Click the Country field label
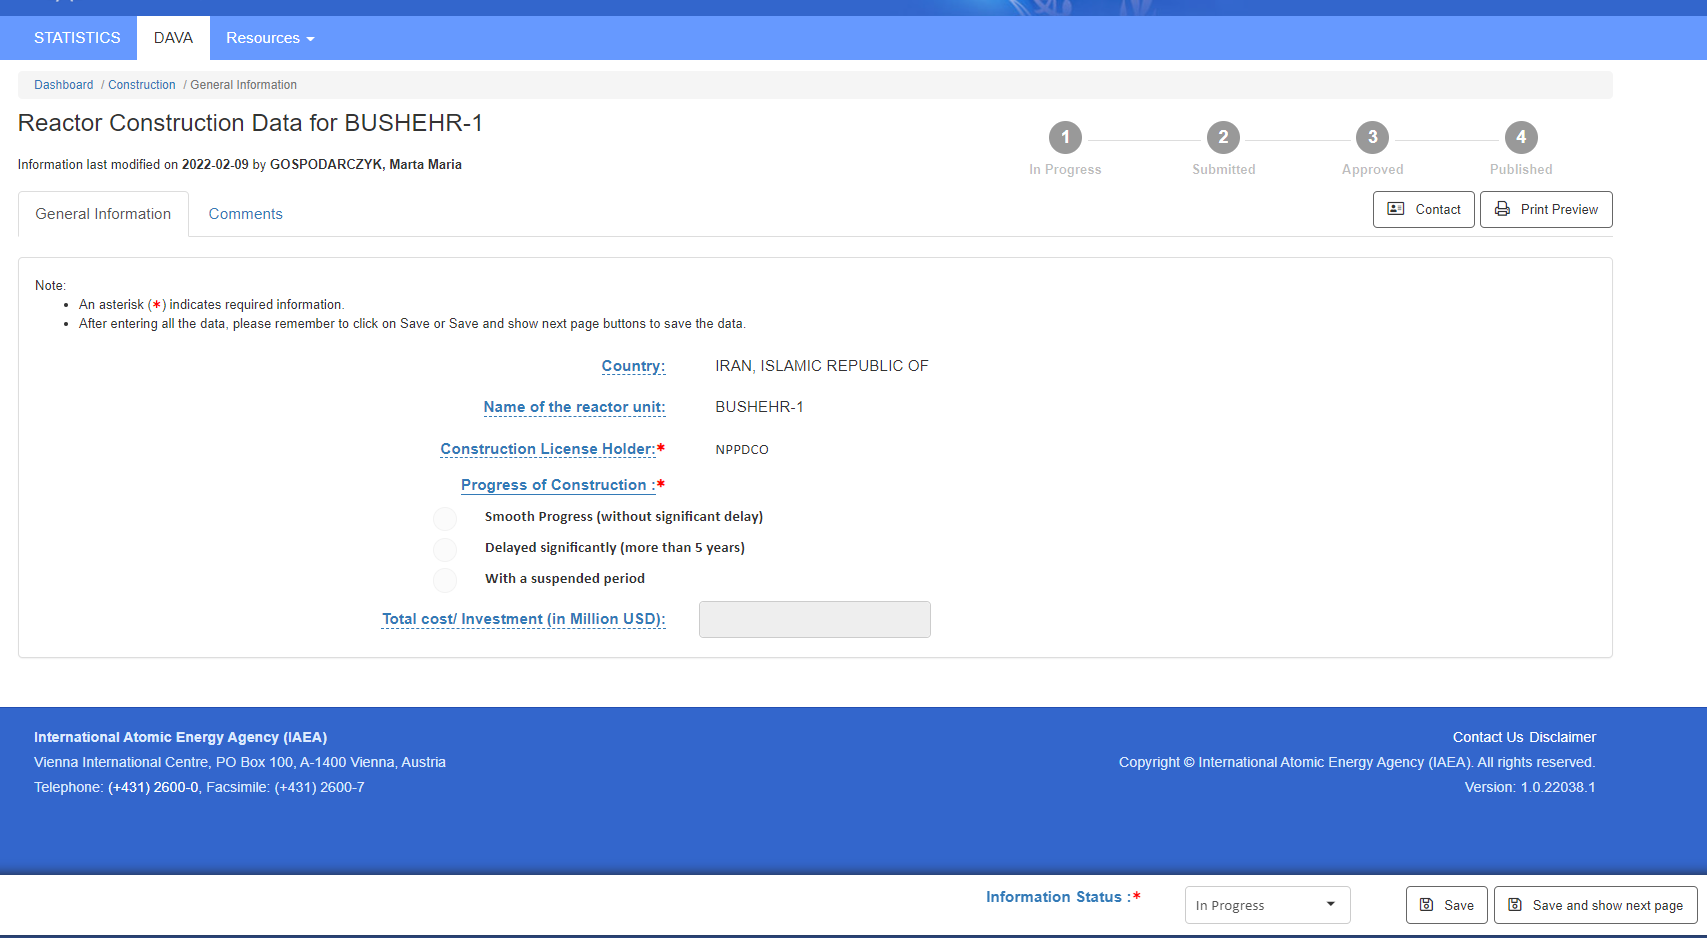 [633, 366]
